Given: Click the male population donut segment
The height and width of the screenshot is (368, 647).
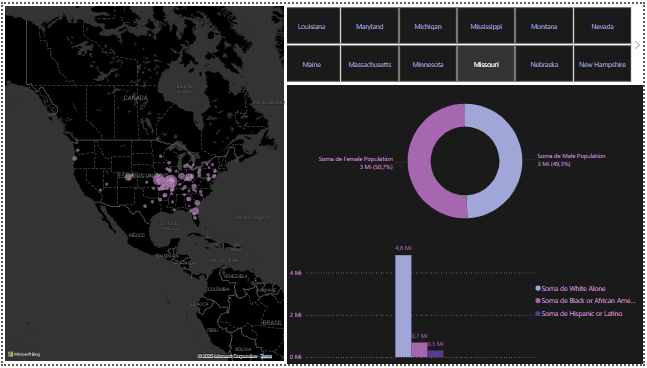Looking at the screenshot, I should coord(510,161).
